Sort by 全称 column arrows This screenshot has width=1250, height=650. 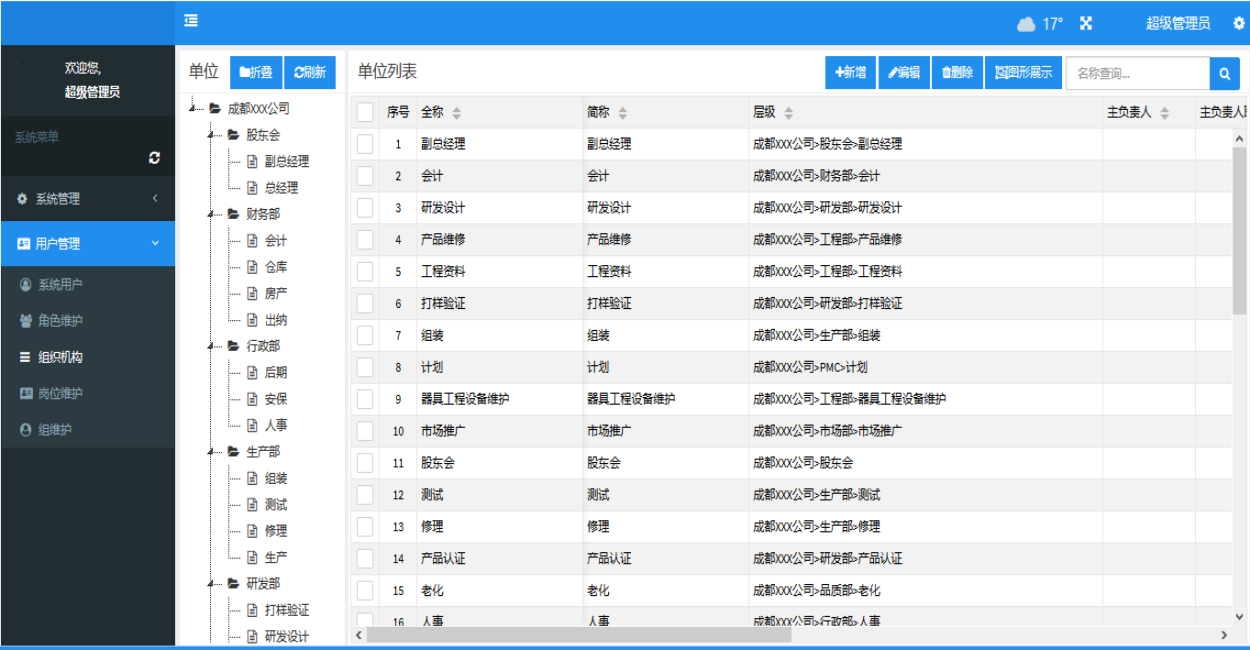tap(457, 113)
